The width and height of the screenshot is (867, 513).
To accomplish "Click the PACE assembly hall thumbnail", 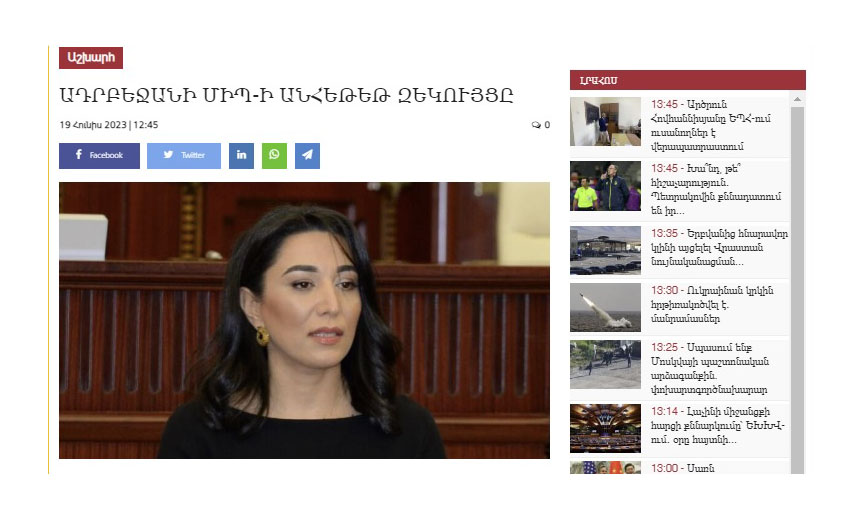I will 605,428.
